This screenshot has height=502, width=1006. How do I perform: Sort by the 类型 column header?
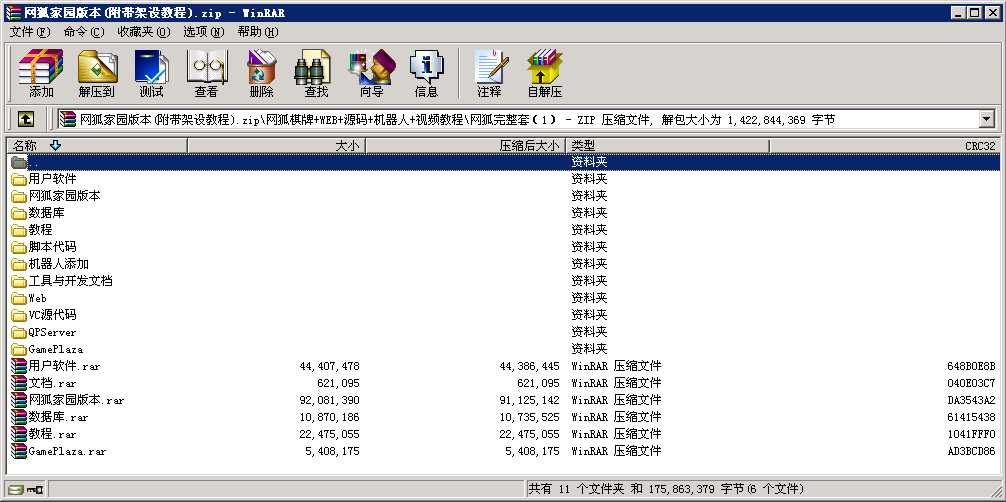pos(667,146)
